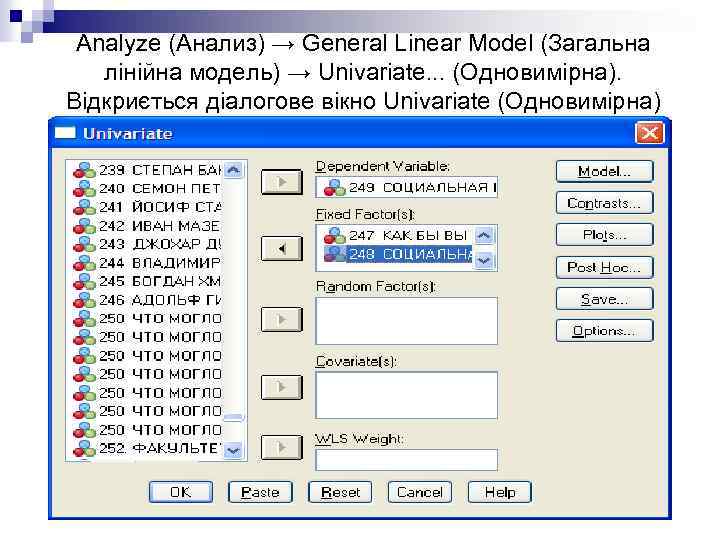Open the Options... dialog
Image resolution: width=720 pixels, height=540 pixels.
pos(604,331)
